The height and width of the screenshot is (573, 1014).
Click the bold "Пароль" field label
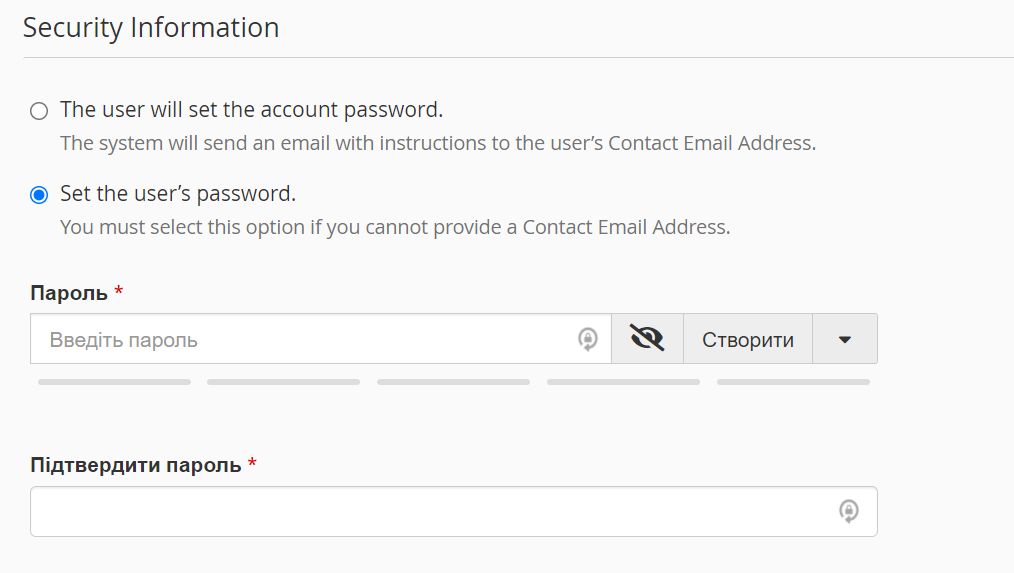point(69,293)
